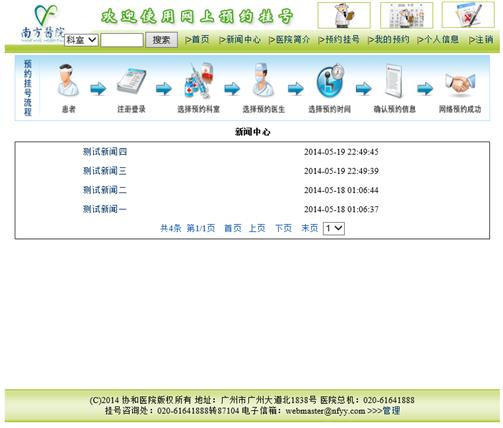Open the 预约挂号 menu item
The height and width of the screenshot is (428, 503).
pos(339,39)
